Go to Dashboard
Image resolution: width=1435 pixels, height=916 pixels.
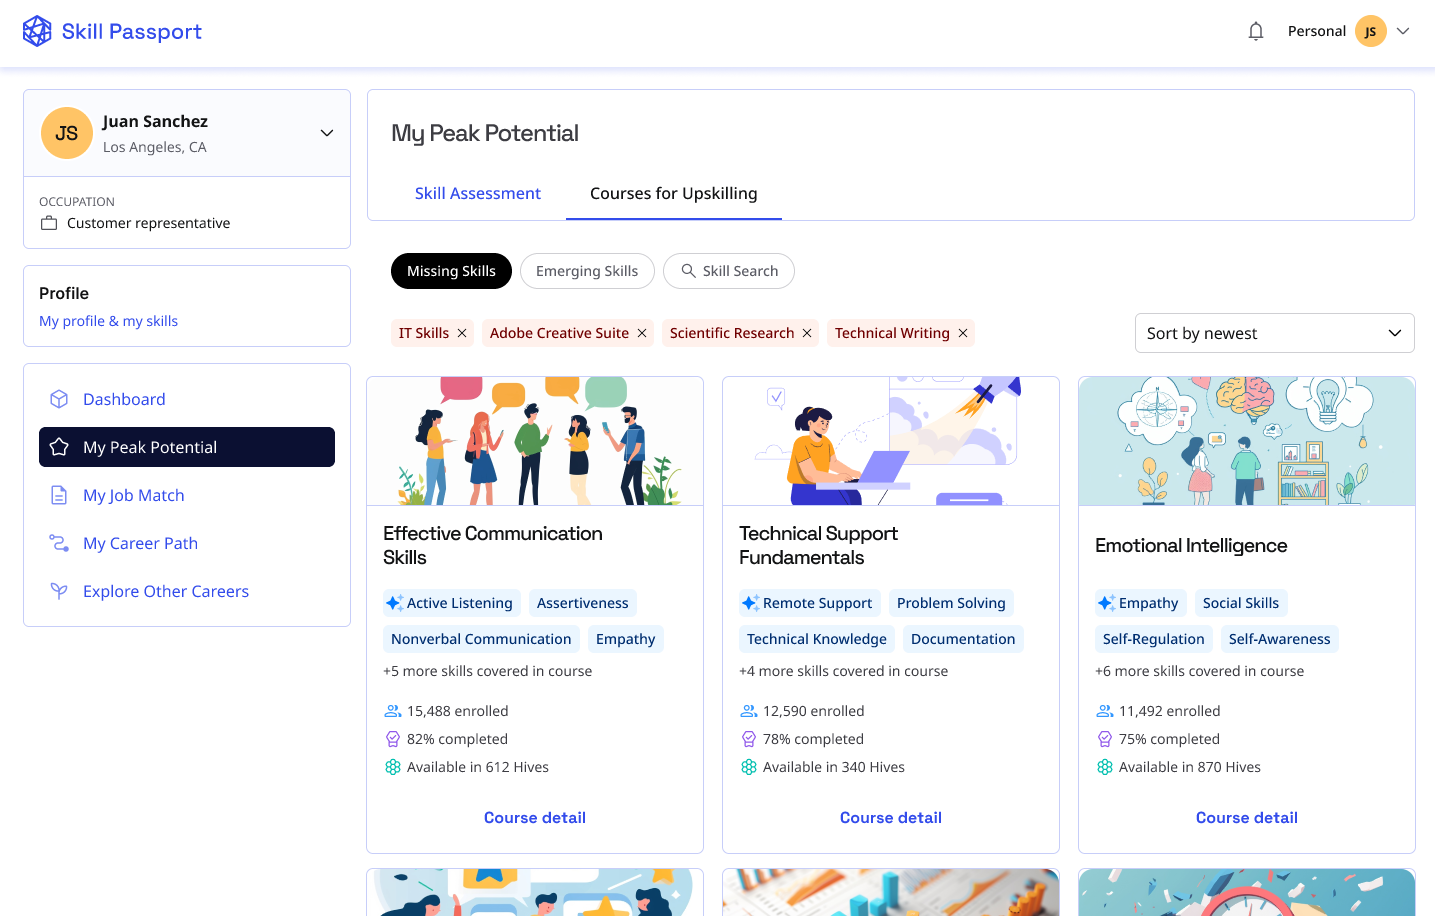(187, 399)
